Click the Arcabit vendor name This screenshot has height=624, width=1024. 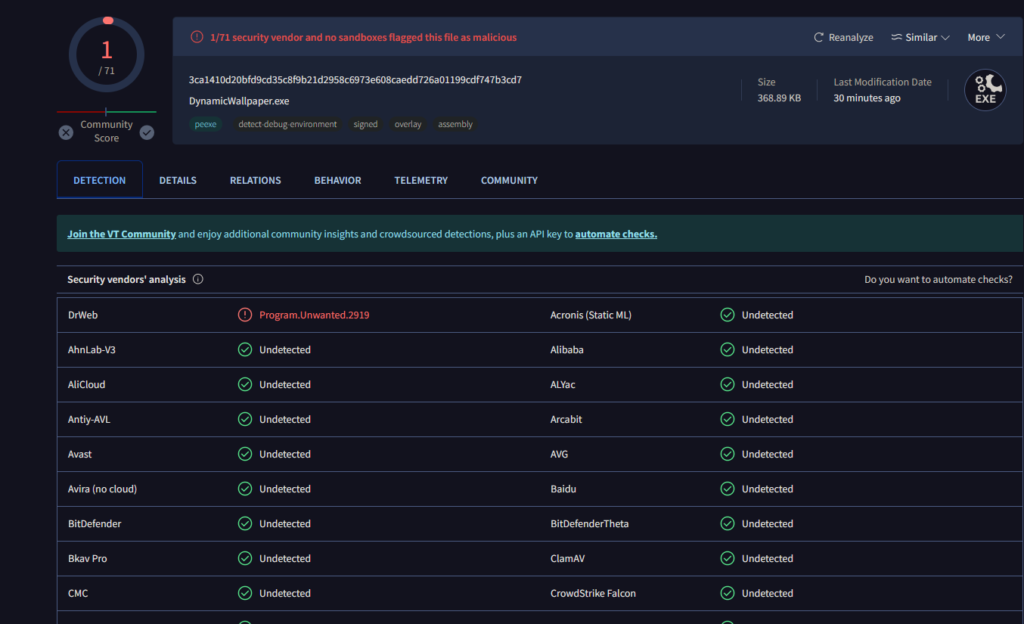click(566, 419)
